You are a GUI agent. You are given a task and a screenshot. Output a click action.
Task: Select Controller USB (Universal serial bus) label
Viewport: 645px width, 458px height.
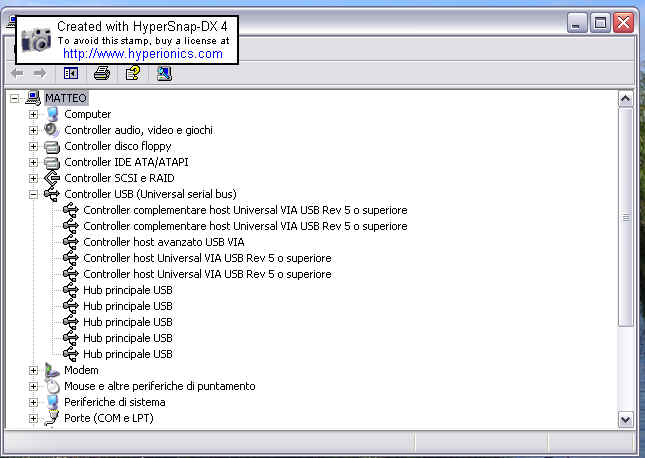click(x=151, y=194)
